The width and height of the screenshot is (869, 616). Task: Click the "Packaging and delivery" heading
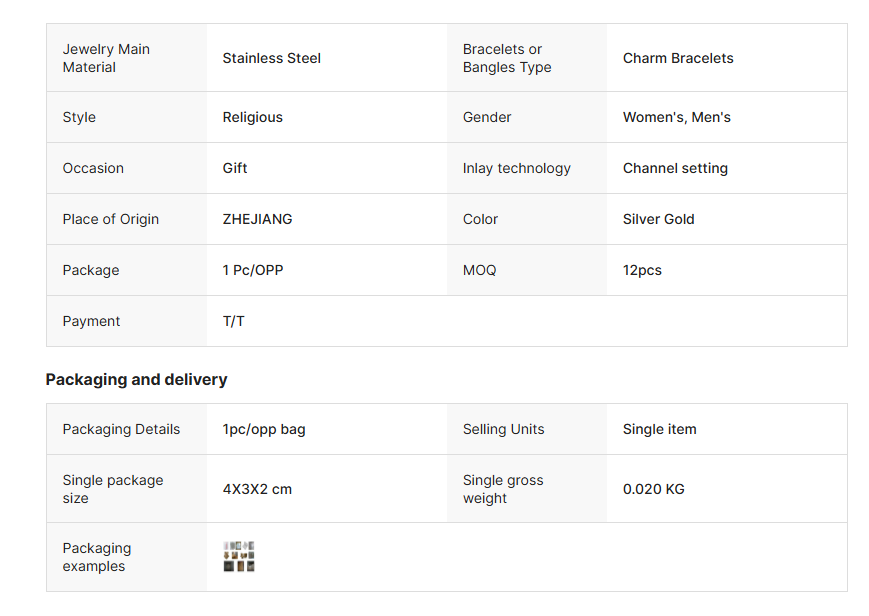tap(136, 380)
